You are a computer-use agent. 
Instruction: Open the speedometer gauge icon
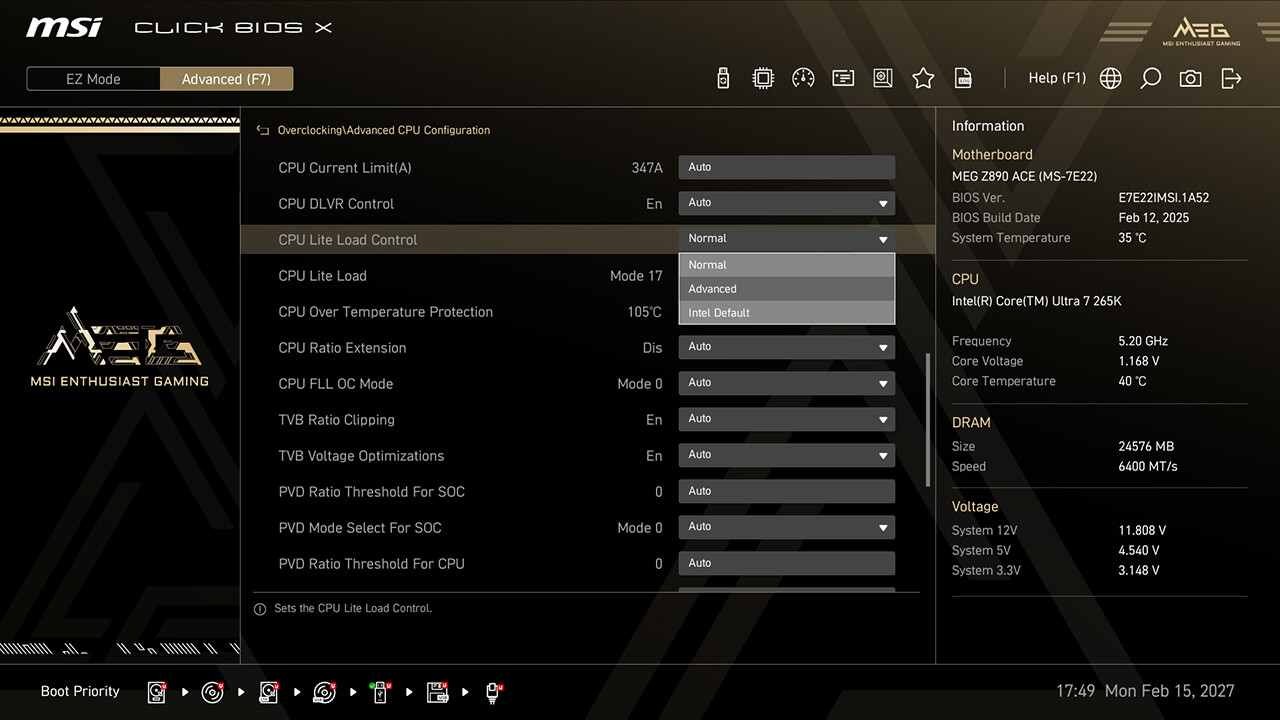[803, 78]
